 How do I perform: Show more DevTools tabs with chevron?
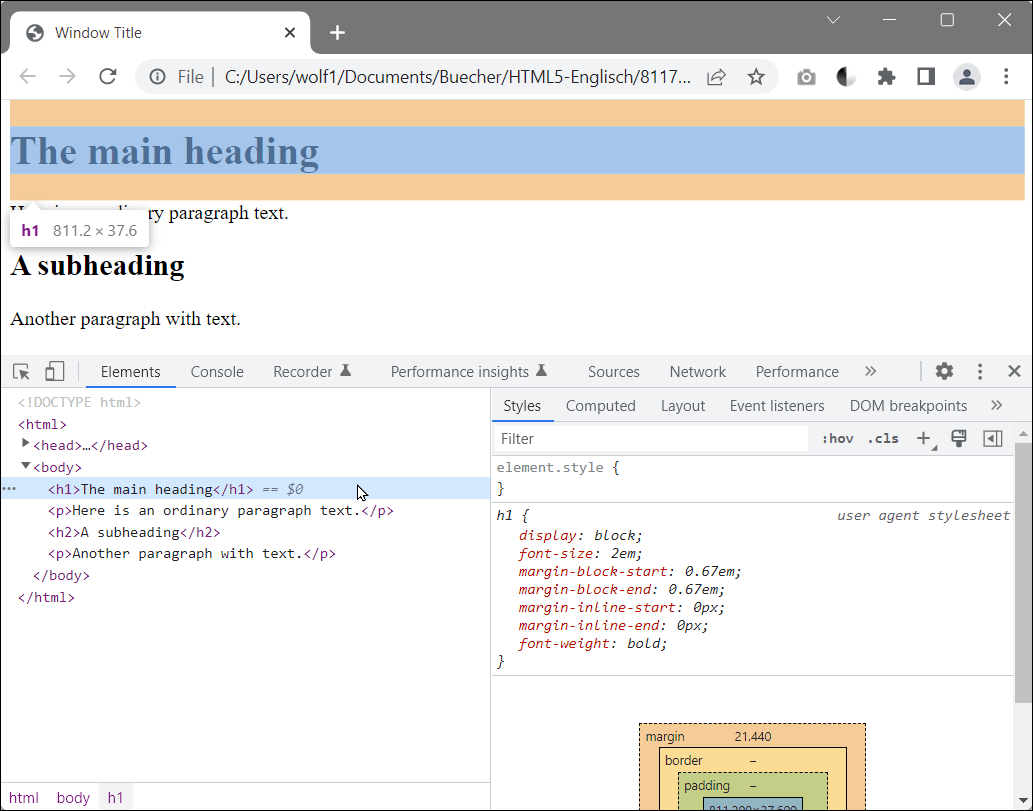(870, 372)
